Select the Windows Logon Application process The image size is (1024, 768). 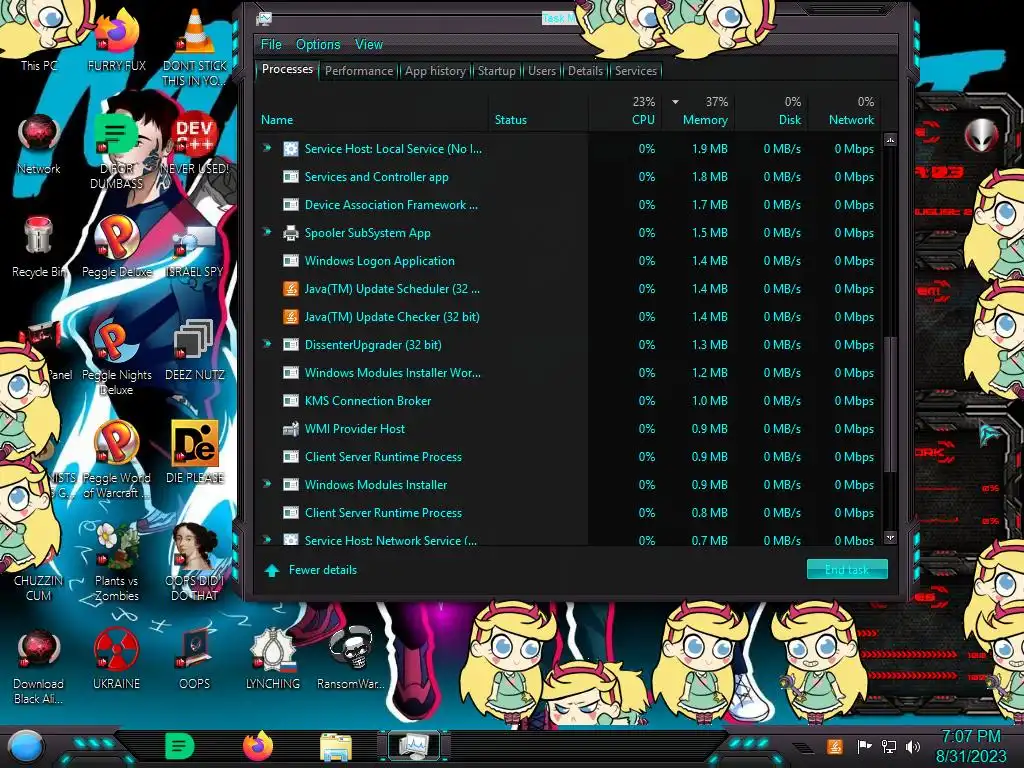click(568, 261)
